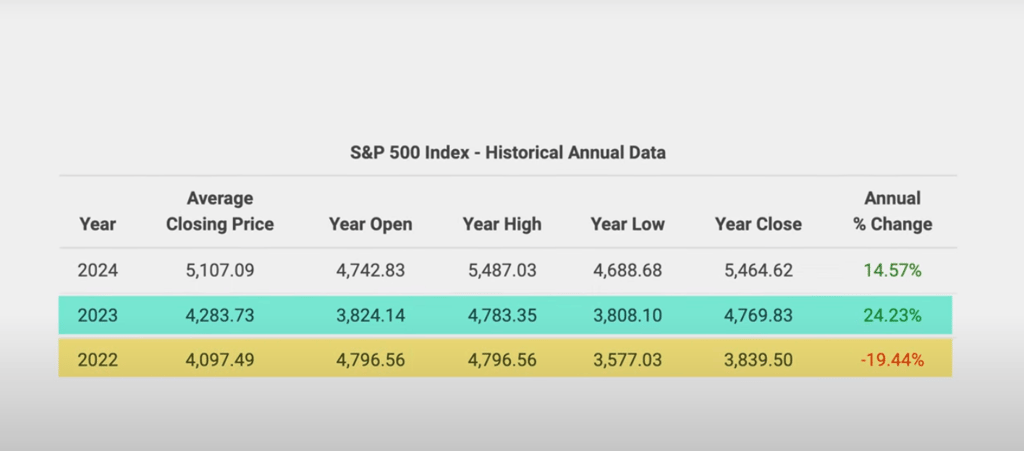Click the Year High column header
The height and width of the screenshot is (451, 1024).
click(502, 224)
